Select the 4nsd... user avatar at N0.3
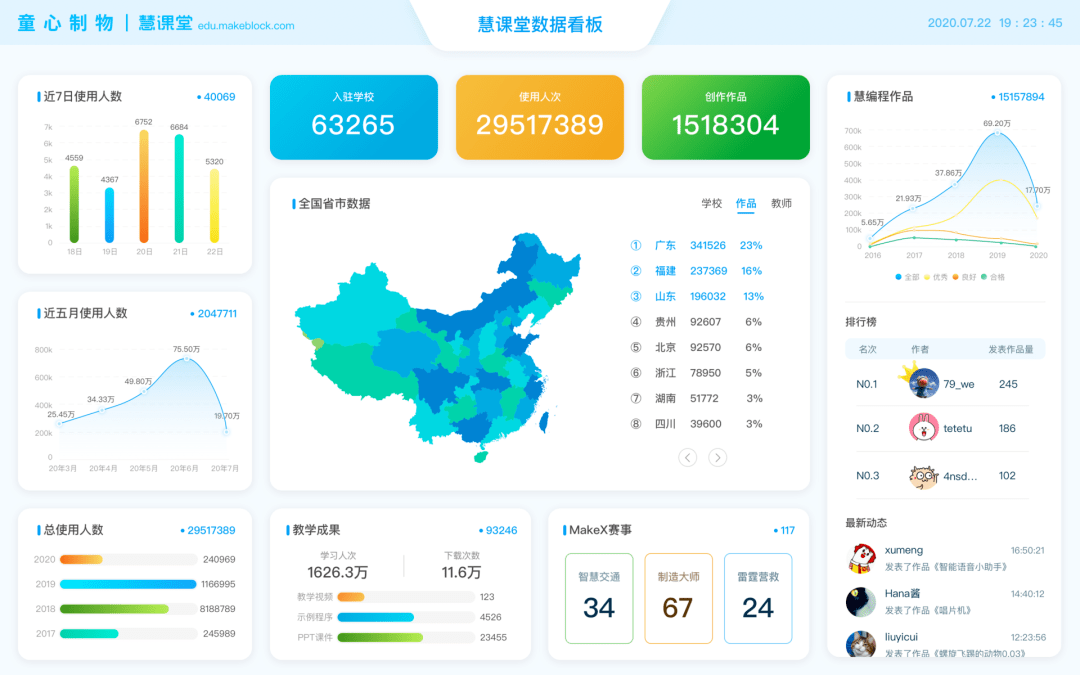Screen dimensions: 1080x675 (923, 476)
